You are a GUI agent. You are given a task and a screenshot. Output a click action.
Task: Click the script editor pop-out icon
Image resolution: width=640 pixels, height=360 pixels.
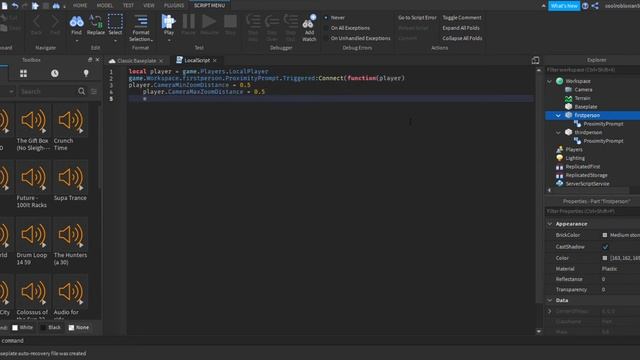536,60
